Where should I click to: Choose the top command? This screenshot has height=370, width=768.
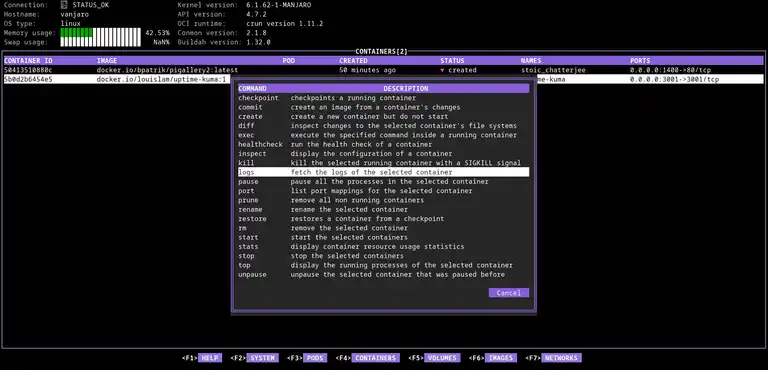point(384,266)
